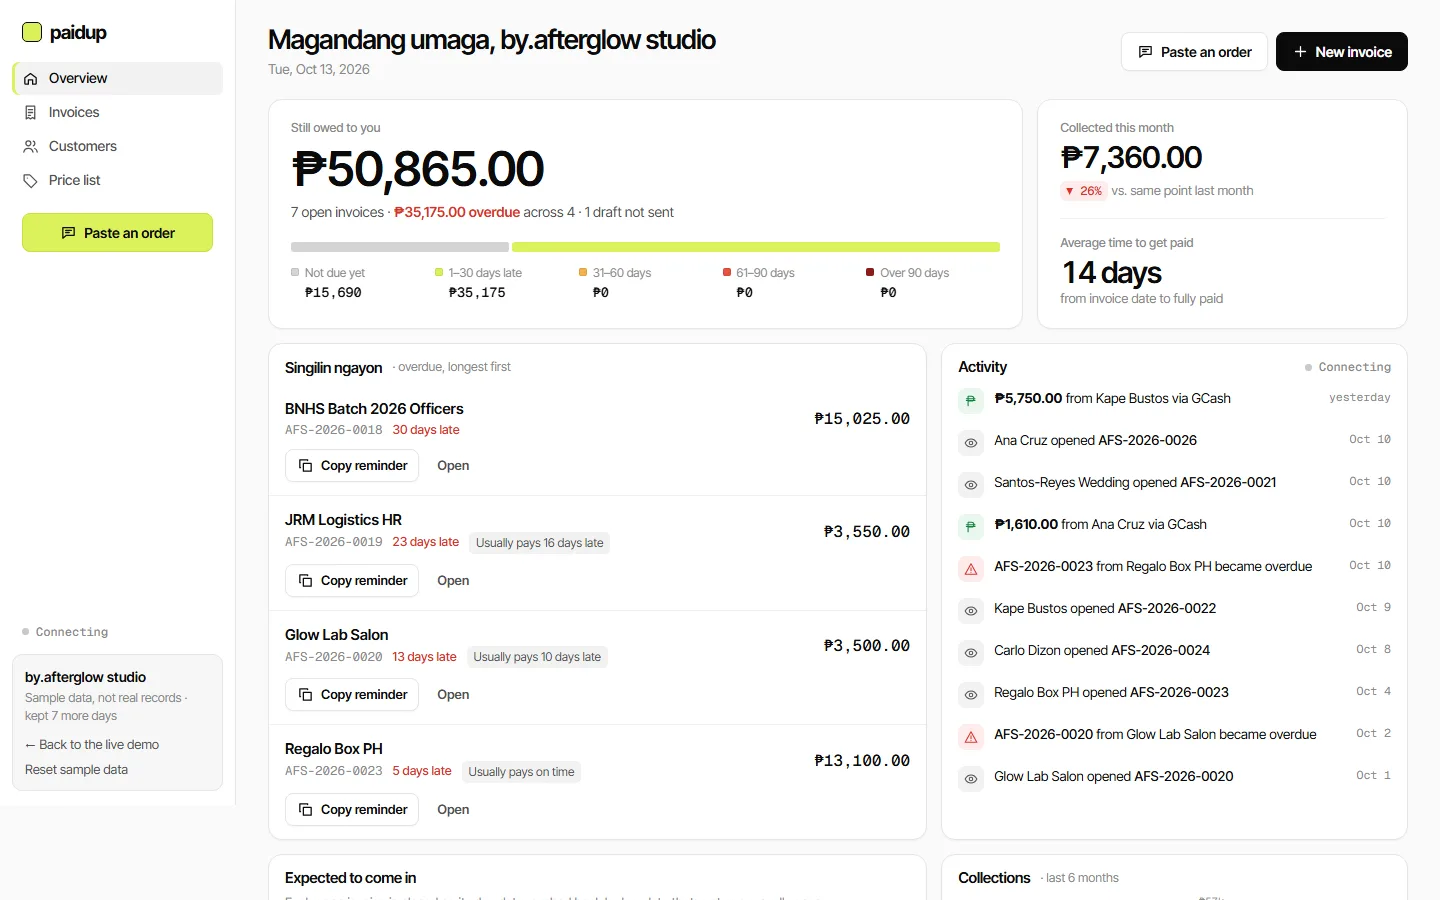The image size is (1440, 900).
Task: Create a New invoice
Action: [1342, 52]
